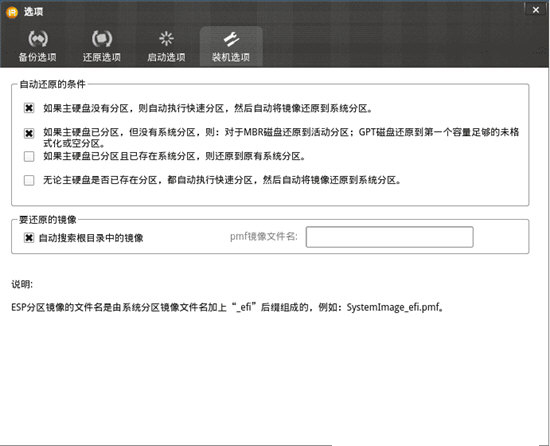550x446 pixels.
Task: Click the 启动选项 spinner icon
Action: [166, 39]
